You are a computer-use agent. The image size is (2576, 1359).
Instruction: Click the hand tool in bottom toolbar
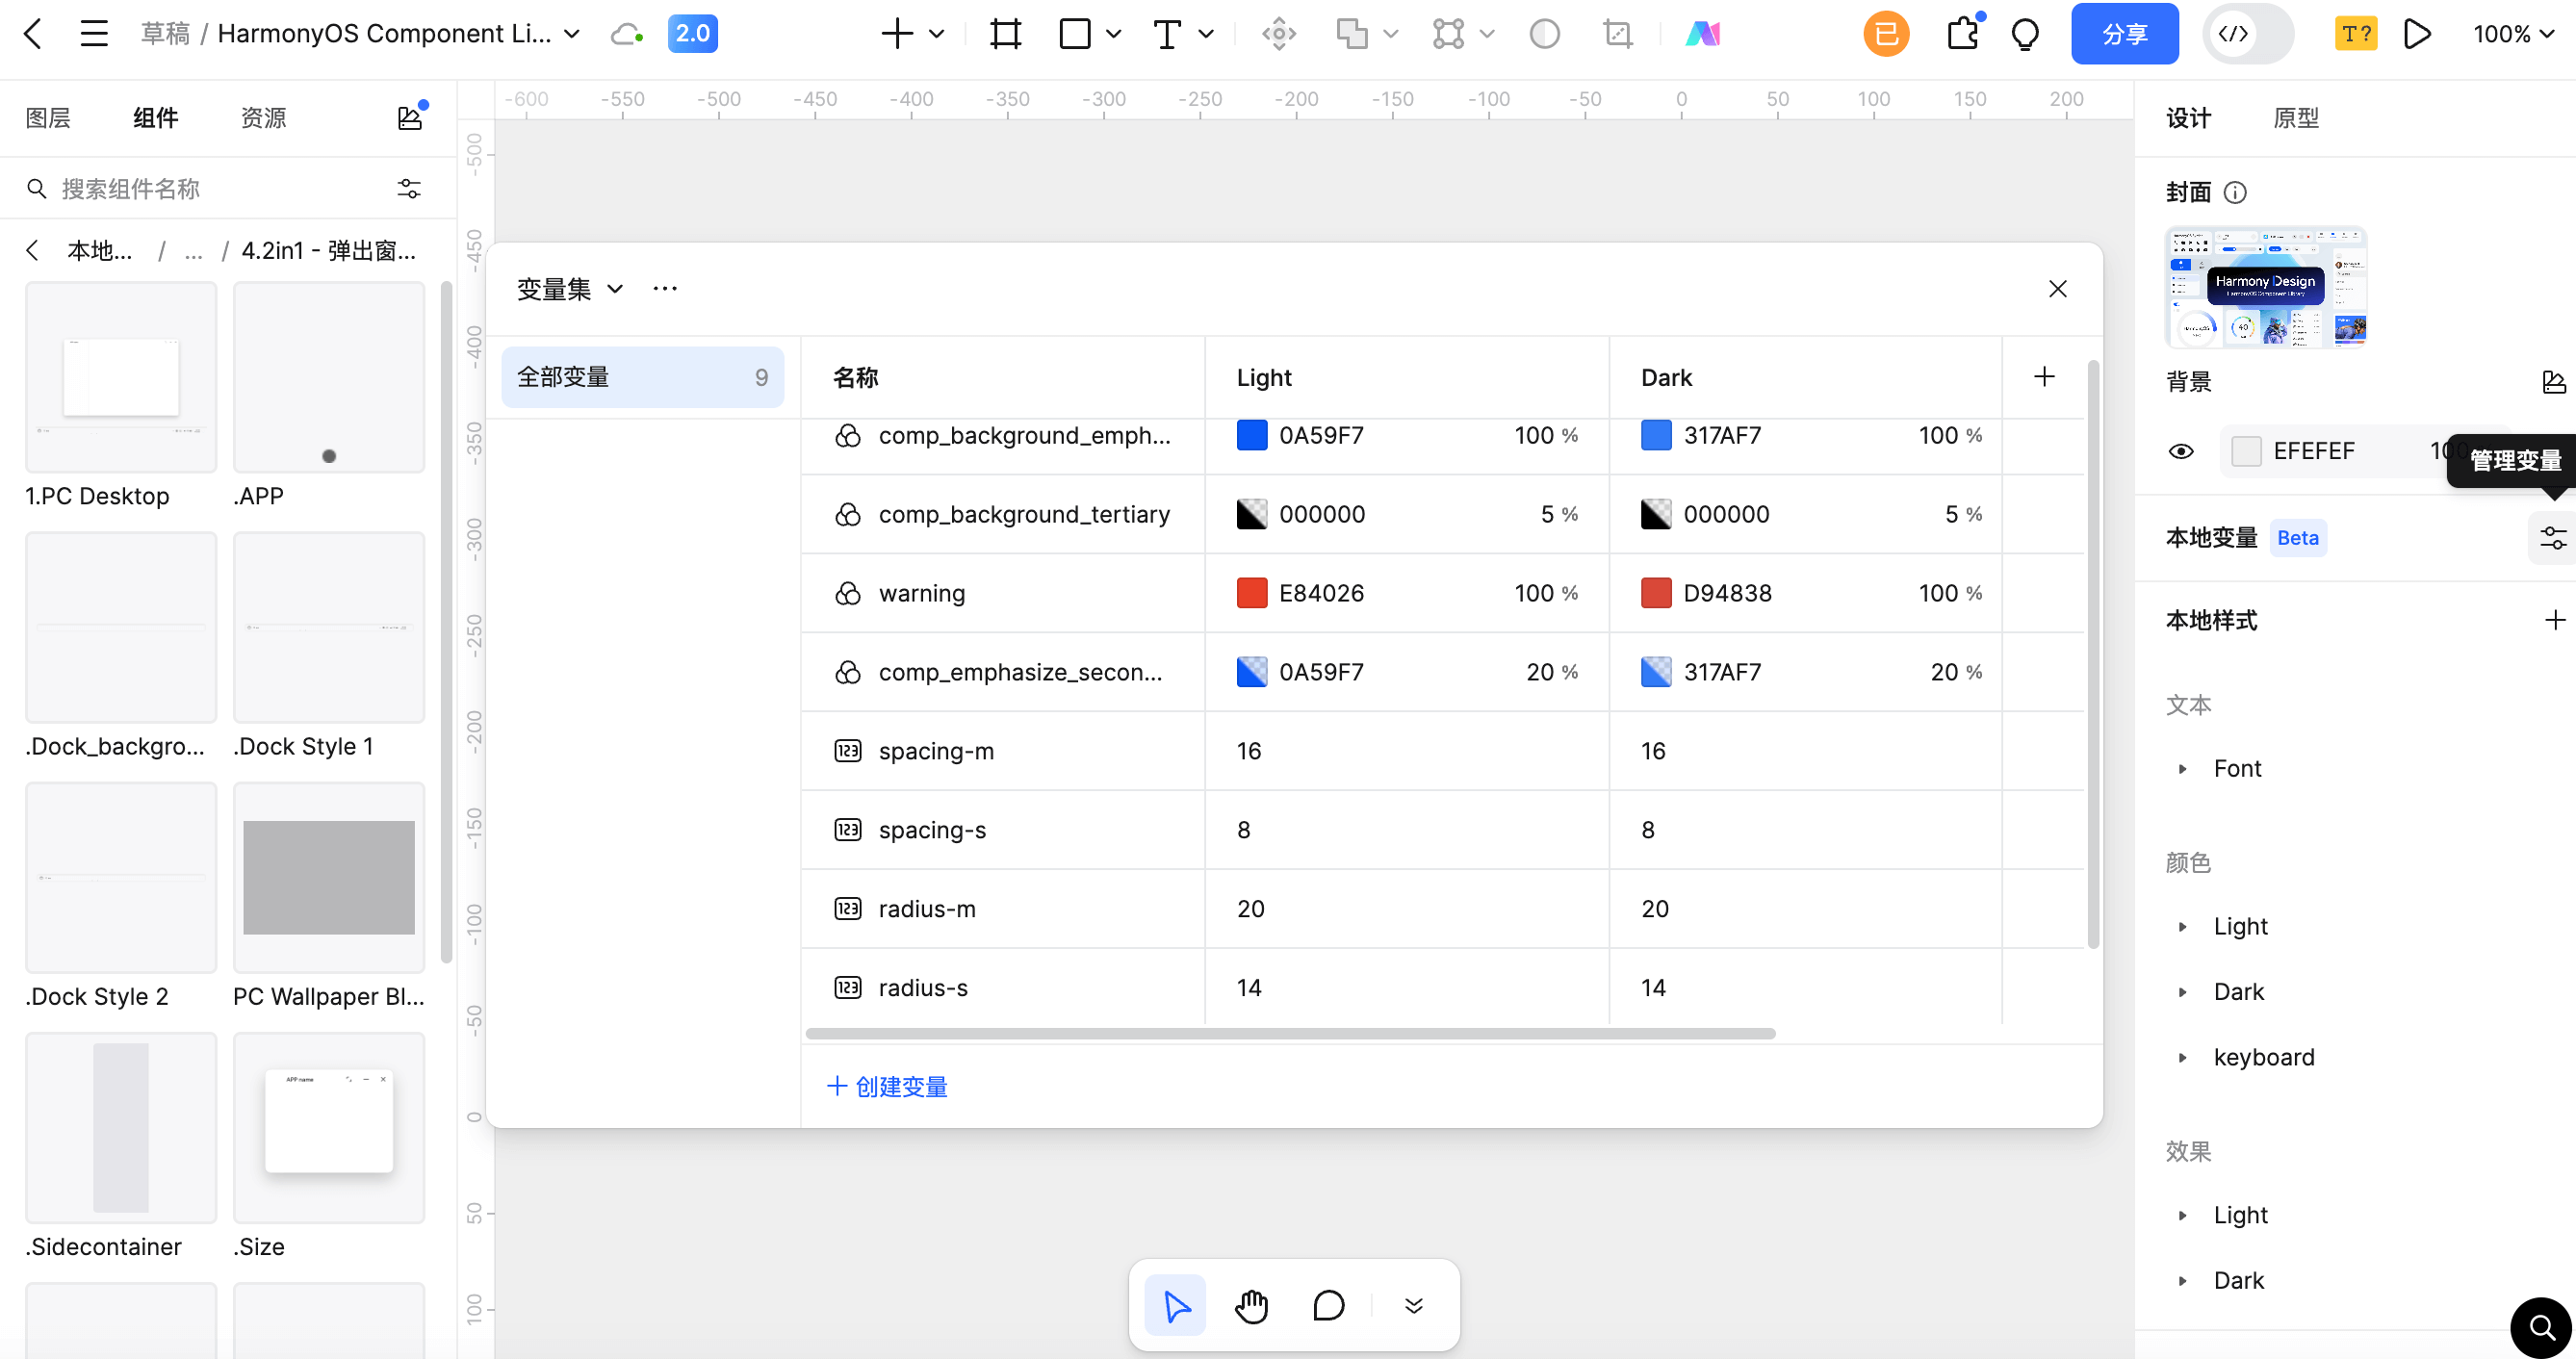[x=1251, y=1305]
